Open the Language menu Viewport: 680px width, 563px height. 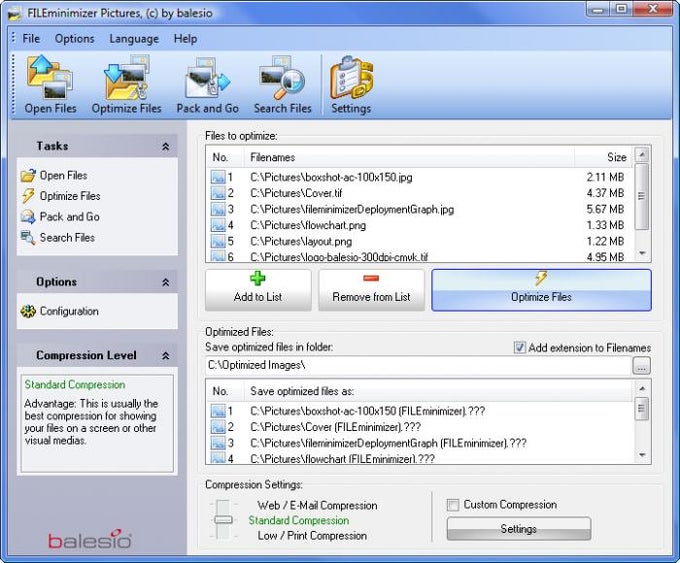(134, 39)
